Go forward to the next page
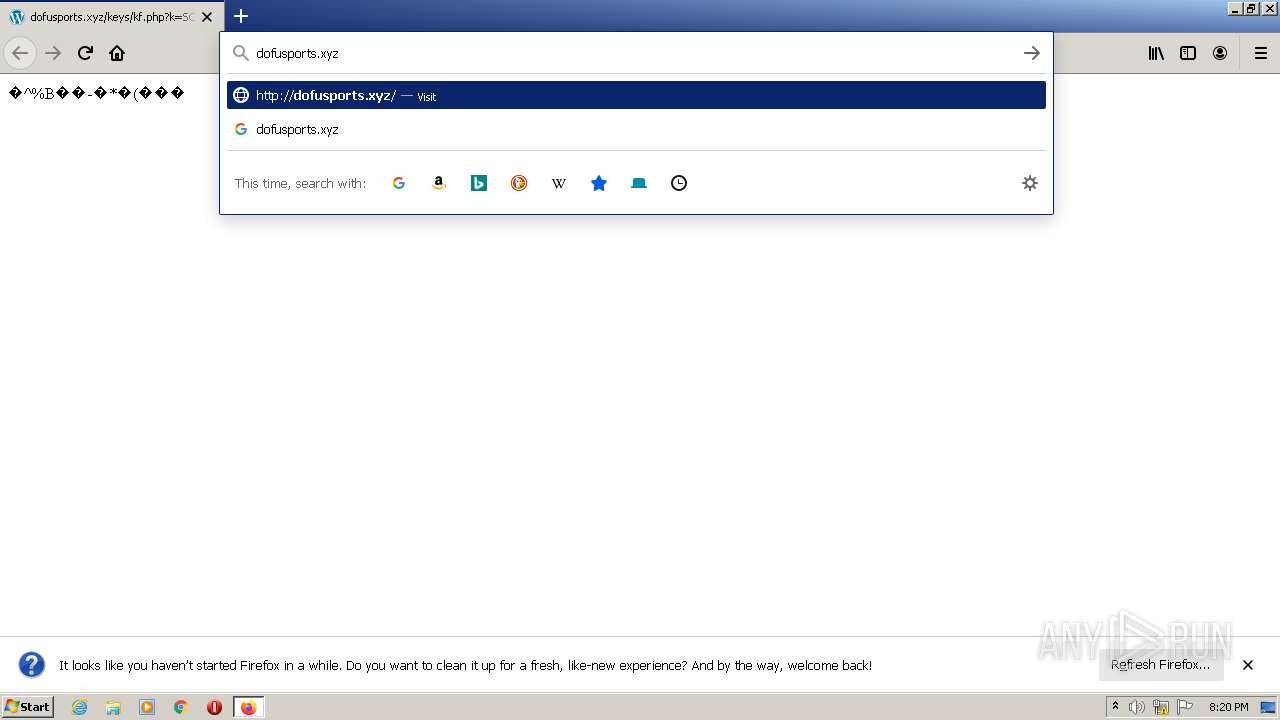The height and width of the screenshot is (720, 1280). tap(53, 53)
